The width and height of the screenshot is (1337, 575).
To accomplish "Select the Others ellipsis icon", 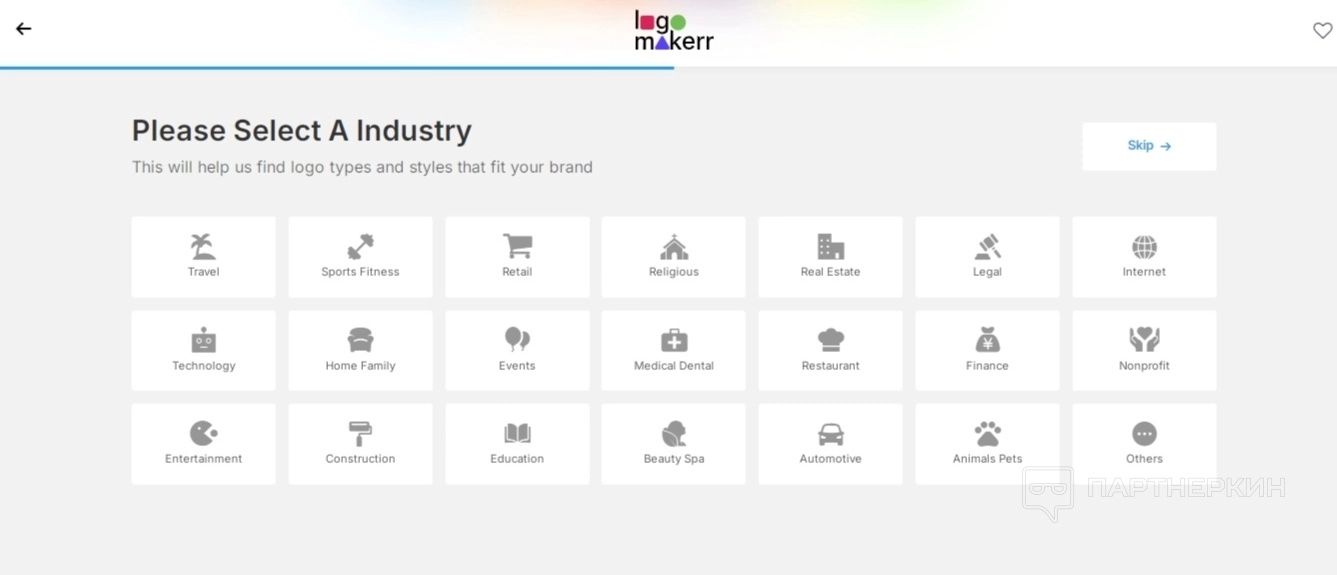I will pyautogui.click(x=1144, y=433).
